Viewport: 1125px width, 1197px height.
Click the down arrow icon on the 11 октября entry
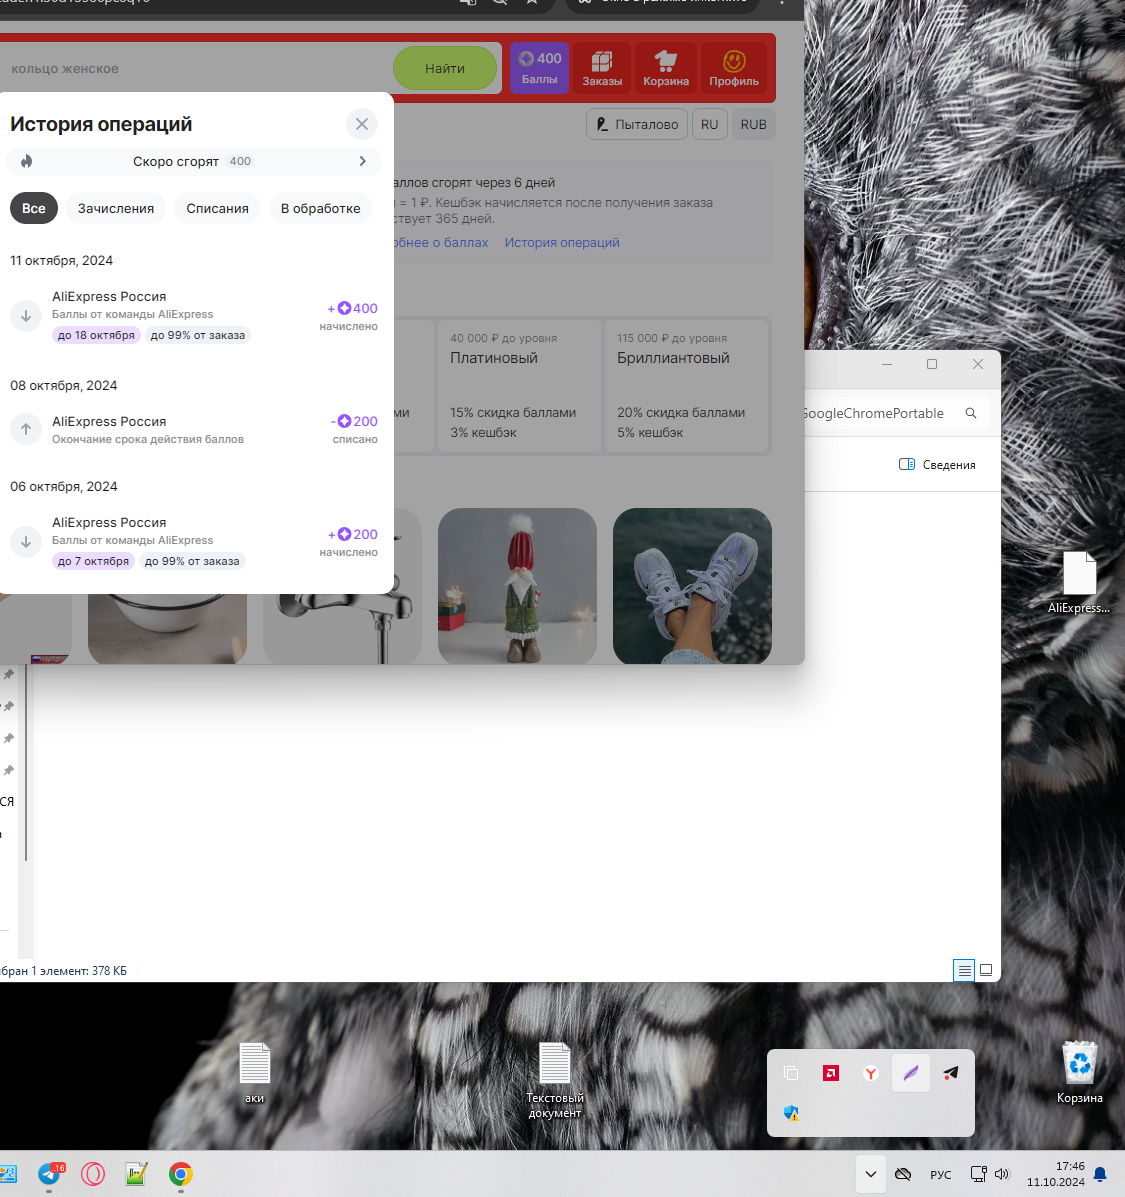click(26, 315)
